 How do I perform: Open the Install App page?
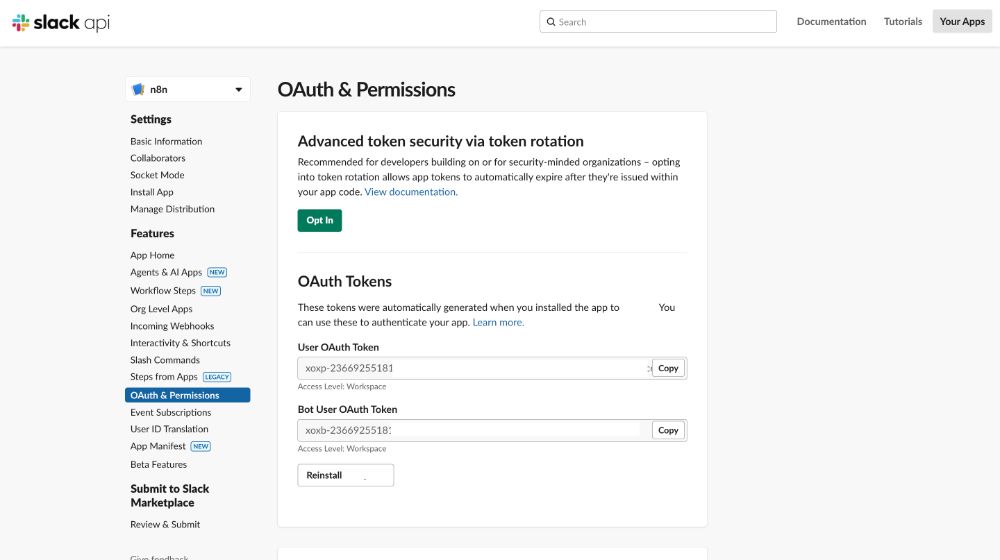point(152,192)
